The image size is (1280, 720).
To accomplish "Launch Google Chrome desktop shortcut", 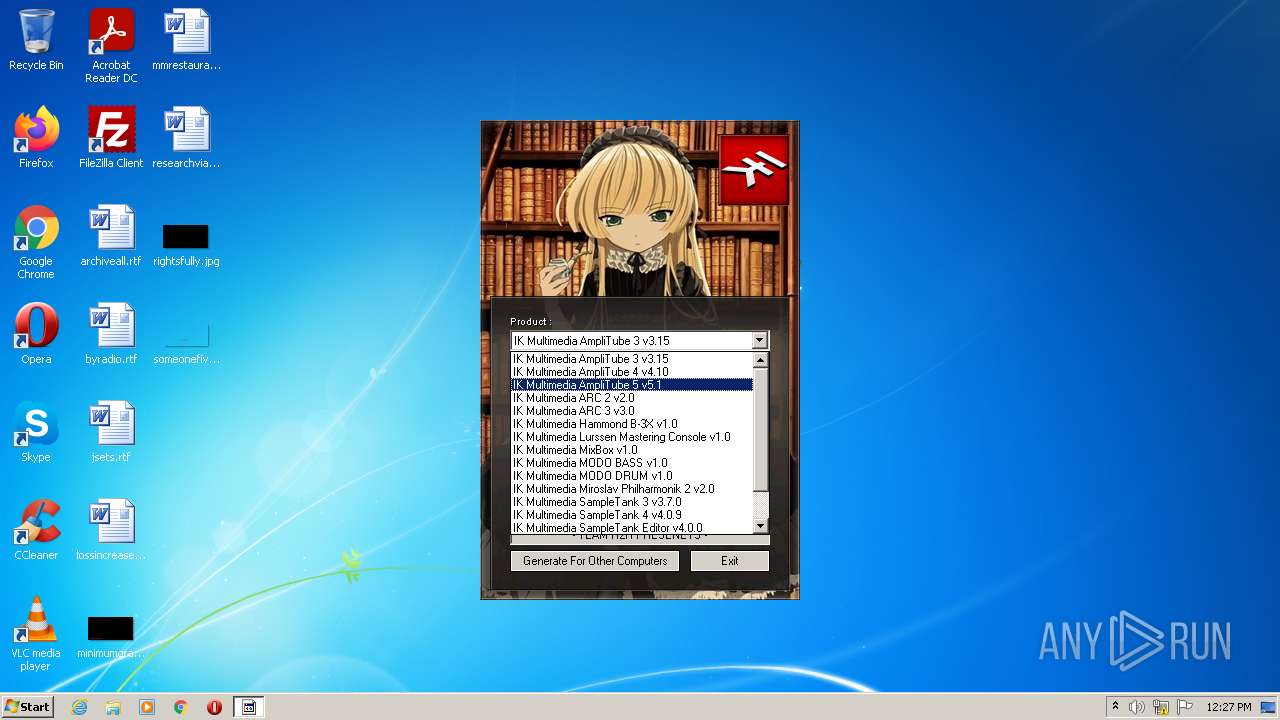I will [x=36, y=242].
